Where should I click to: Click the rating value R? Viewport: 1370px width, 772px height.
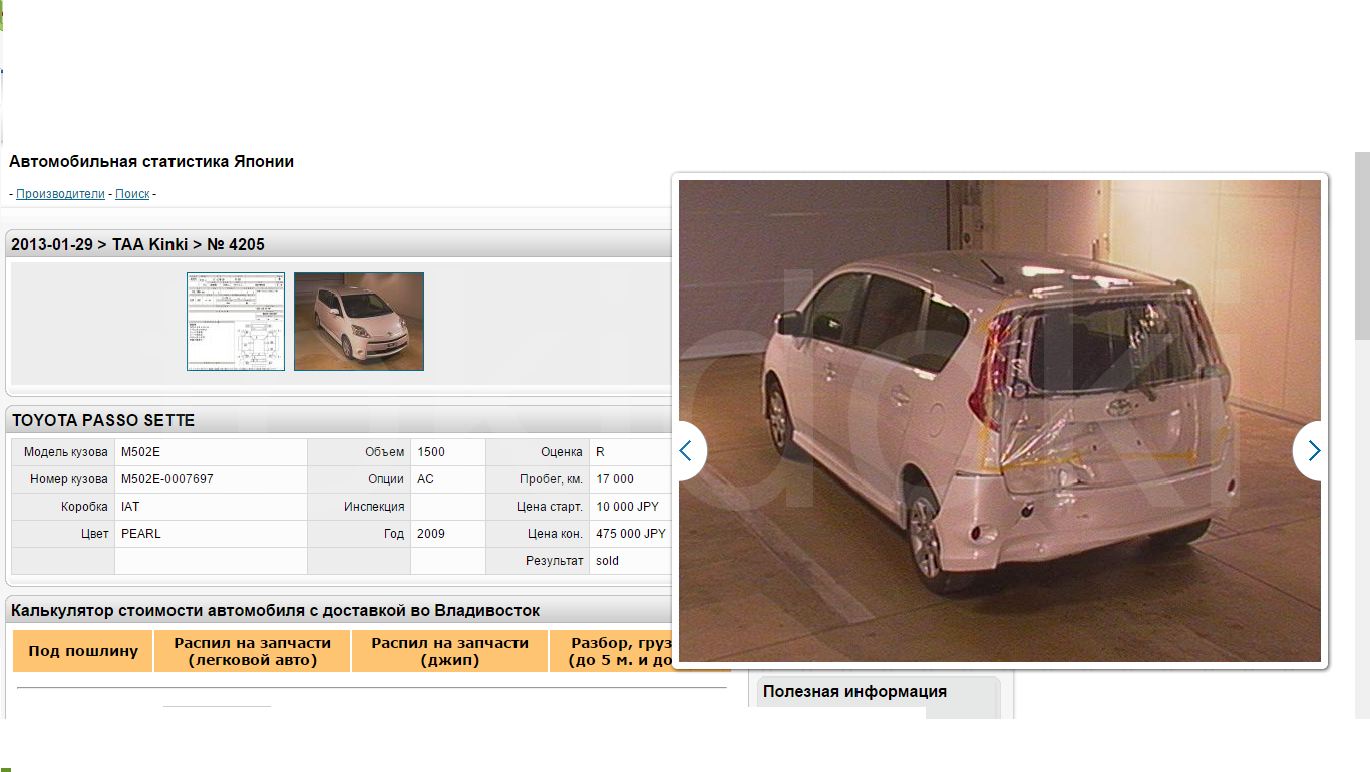[600, 452]
